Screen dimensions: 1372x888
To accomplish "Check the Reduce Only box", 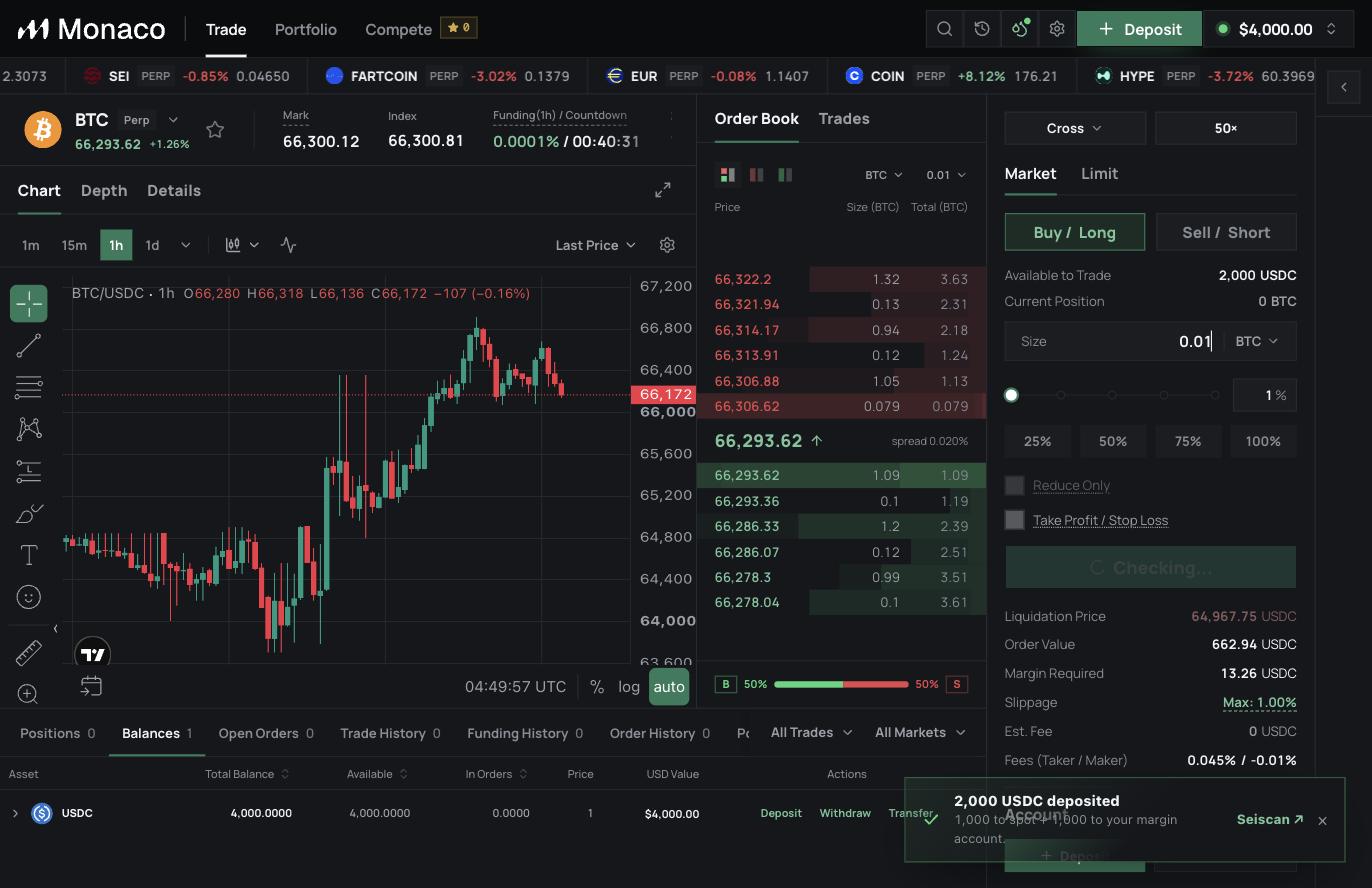I will pyautogui.click(x=1014, y=485).
